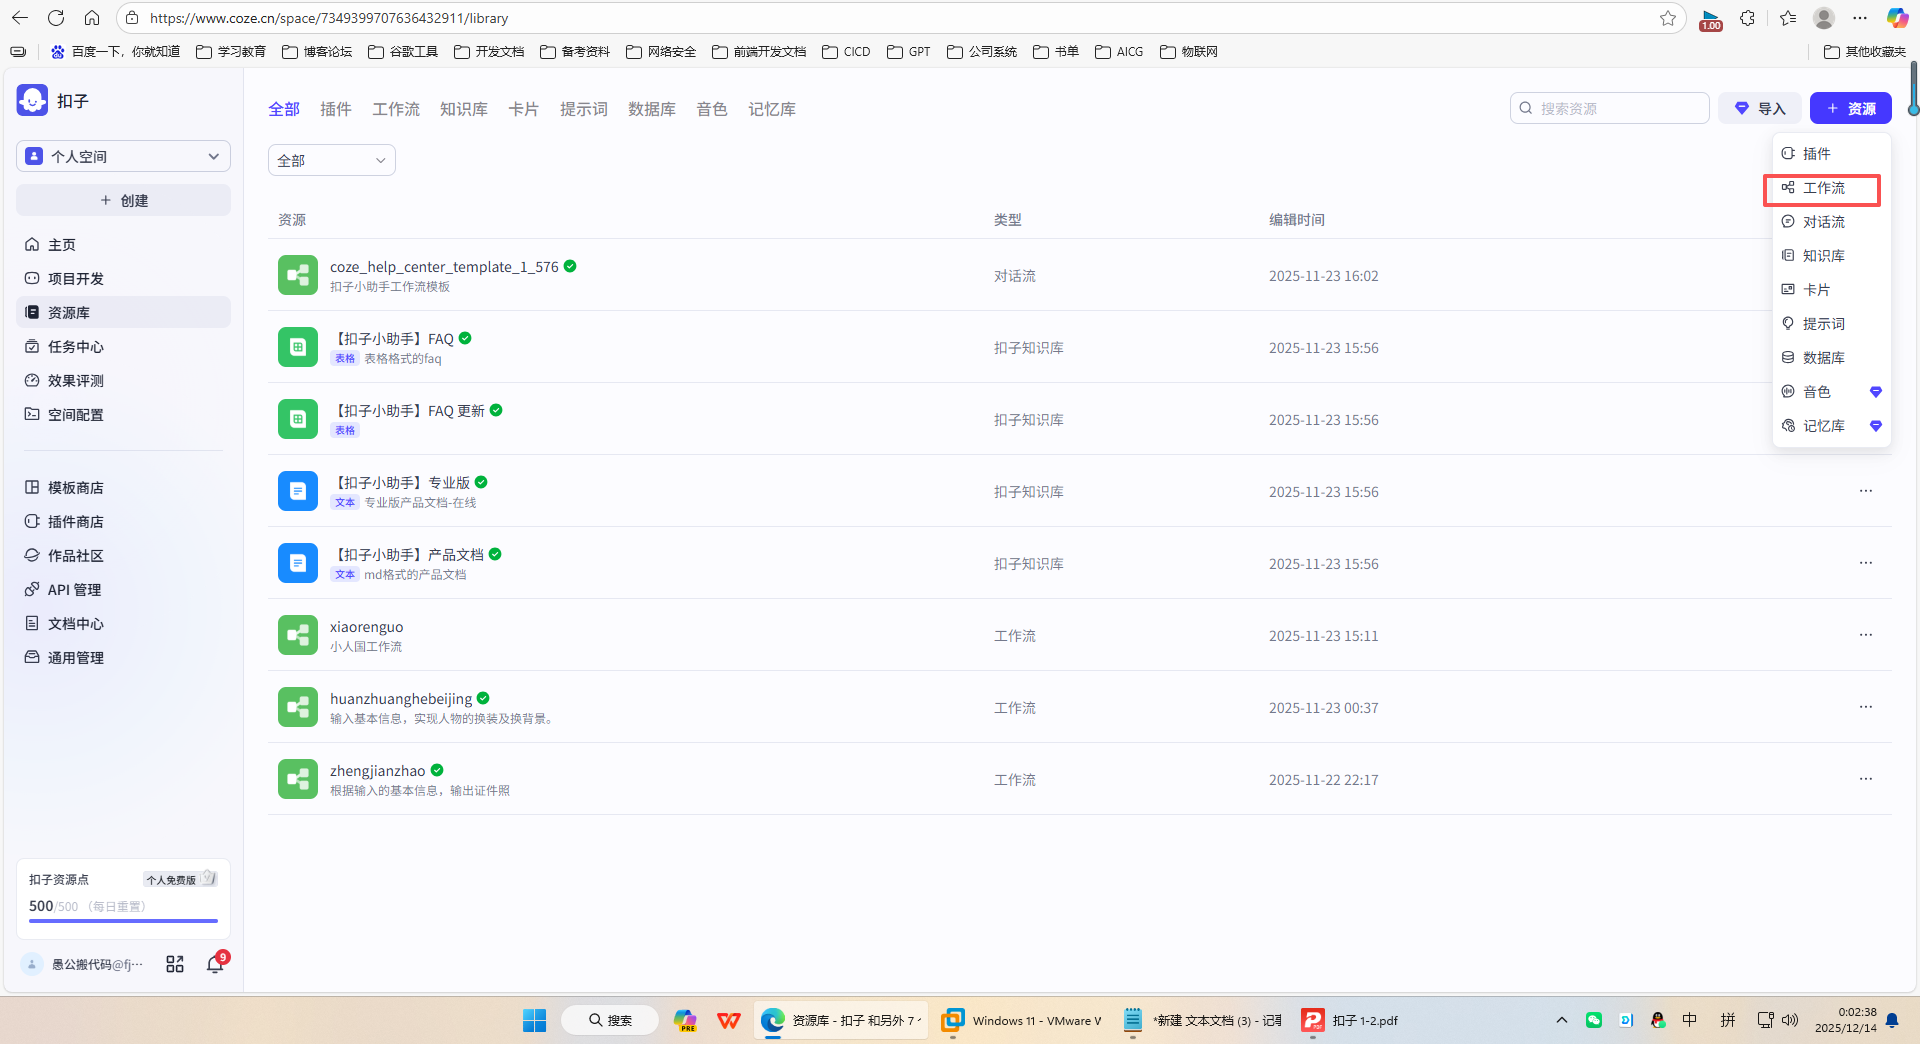Switch to the 全部 tab
This screenshot has width=1920, height=1044.
(284, 109)
